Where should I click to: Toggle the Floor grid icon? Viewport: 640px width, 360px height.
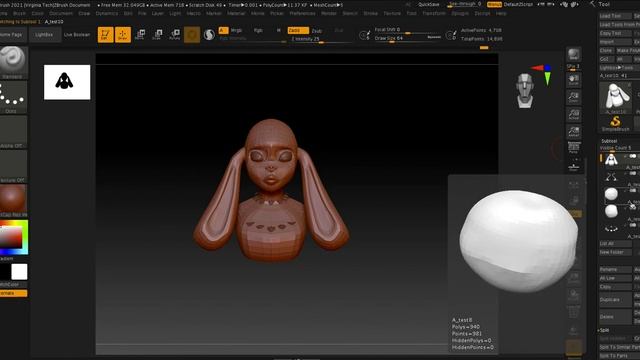point(573,167)
